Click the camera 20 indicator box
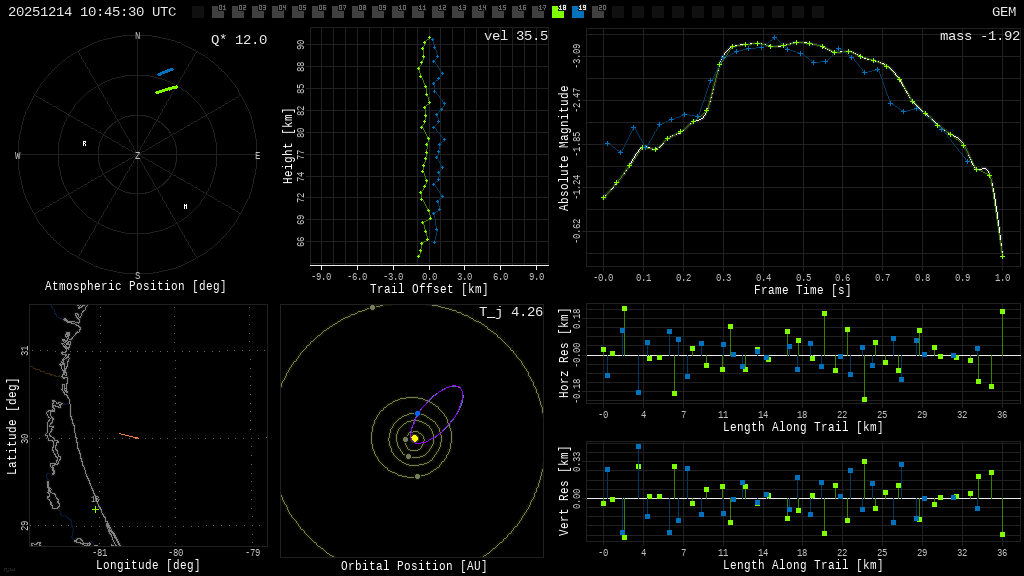The height and width of the screenshot is (576, 1024). [x=598, y=12]
